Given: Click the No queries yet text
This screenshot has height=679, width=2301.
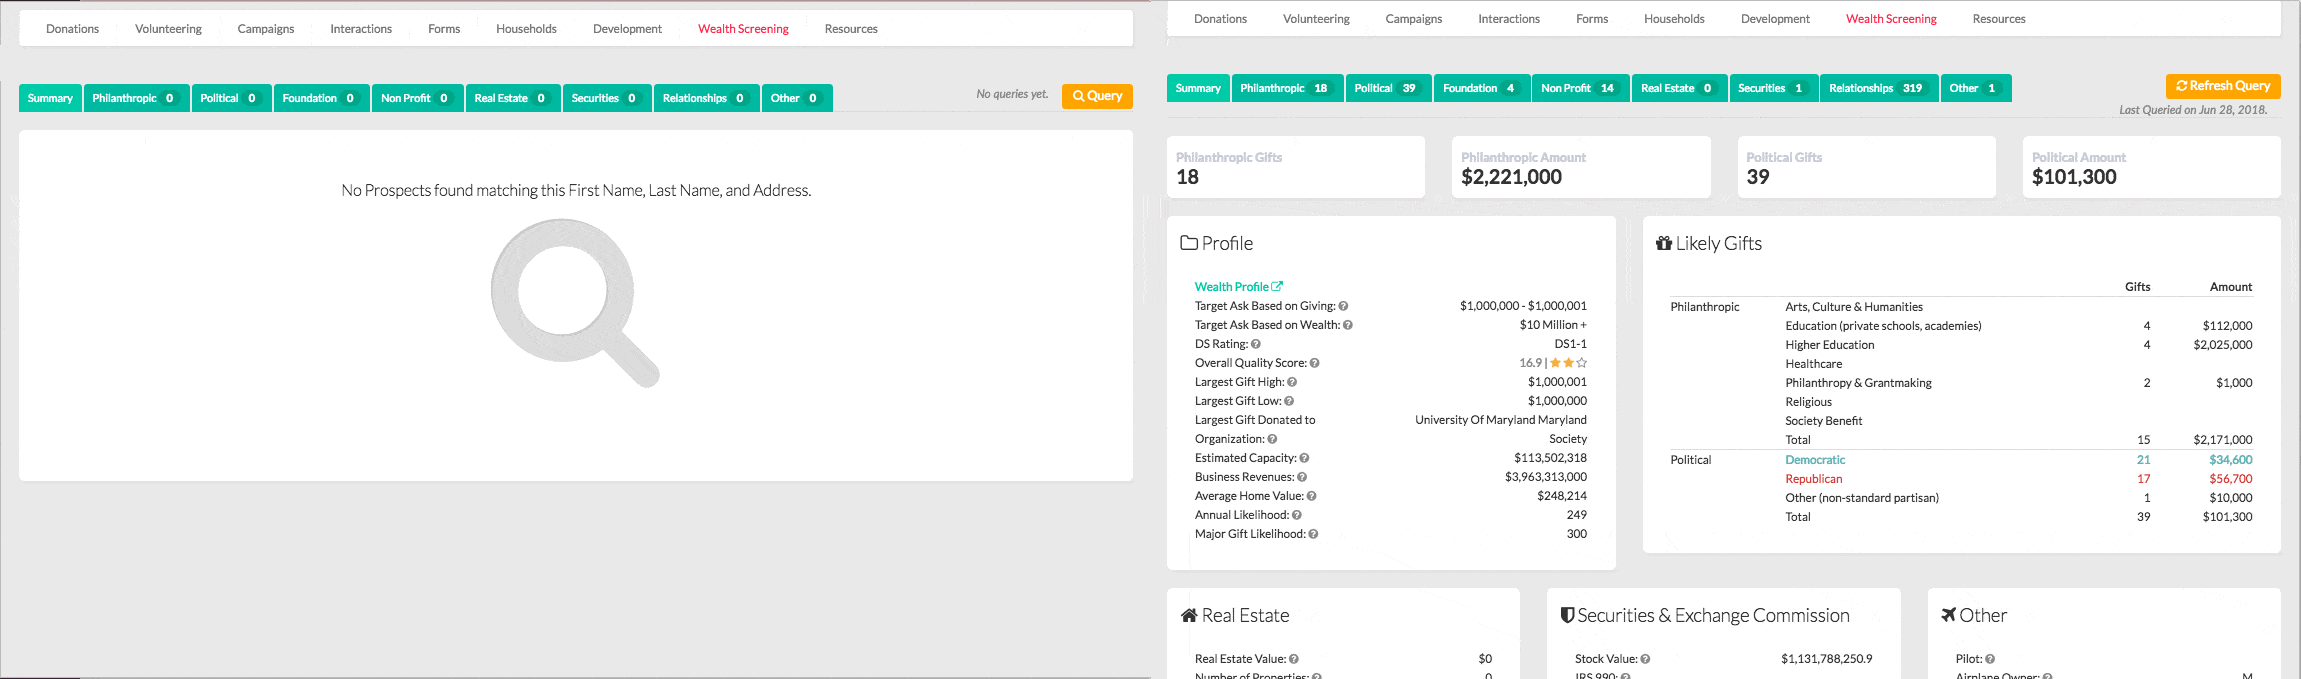Looking at the screenshot, I should coord(1012,94).
